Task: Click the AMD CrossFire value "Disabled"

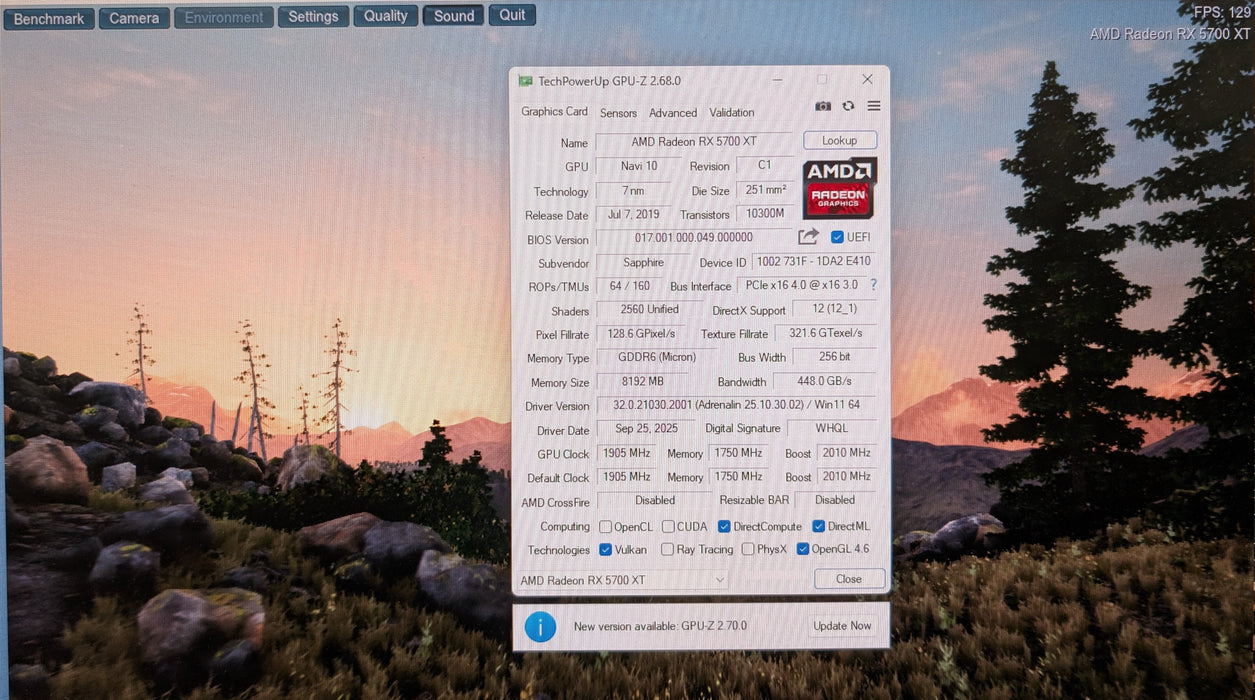Action: pyautogui.click(x=655, y=501)
